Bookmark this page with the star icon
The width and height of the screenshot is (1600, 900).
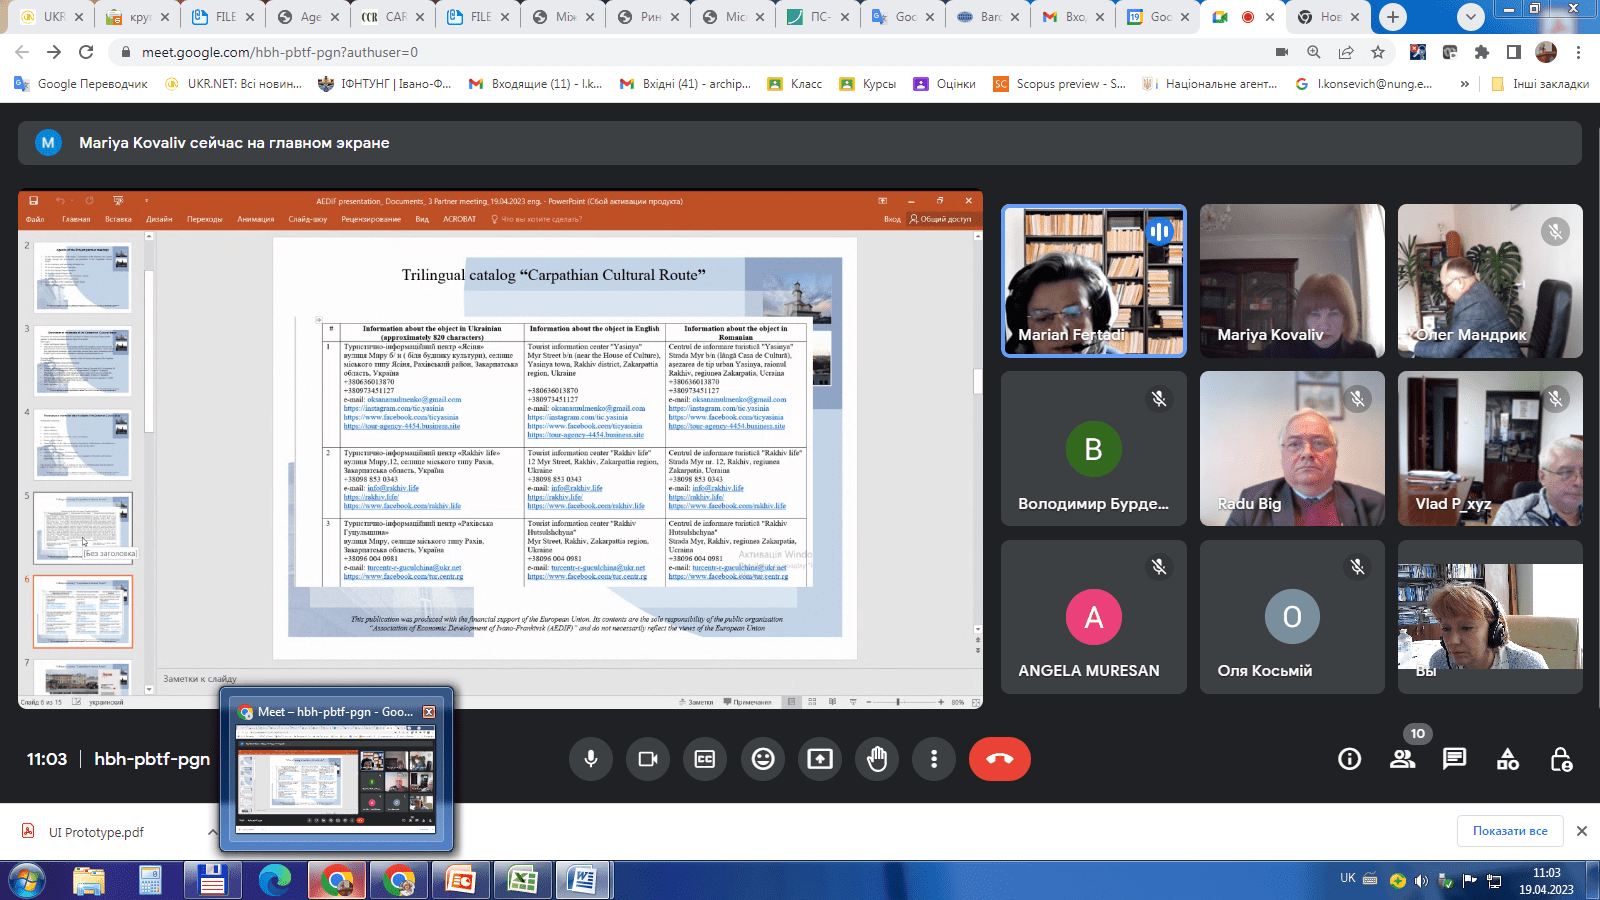(1378, 52)
